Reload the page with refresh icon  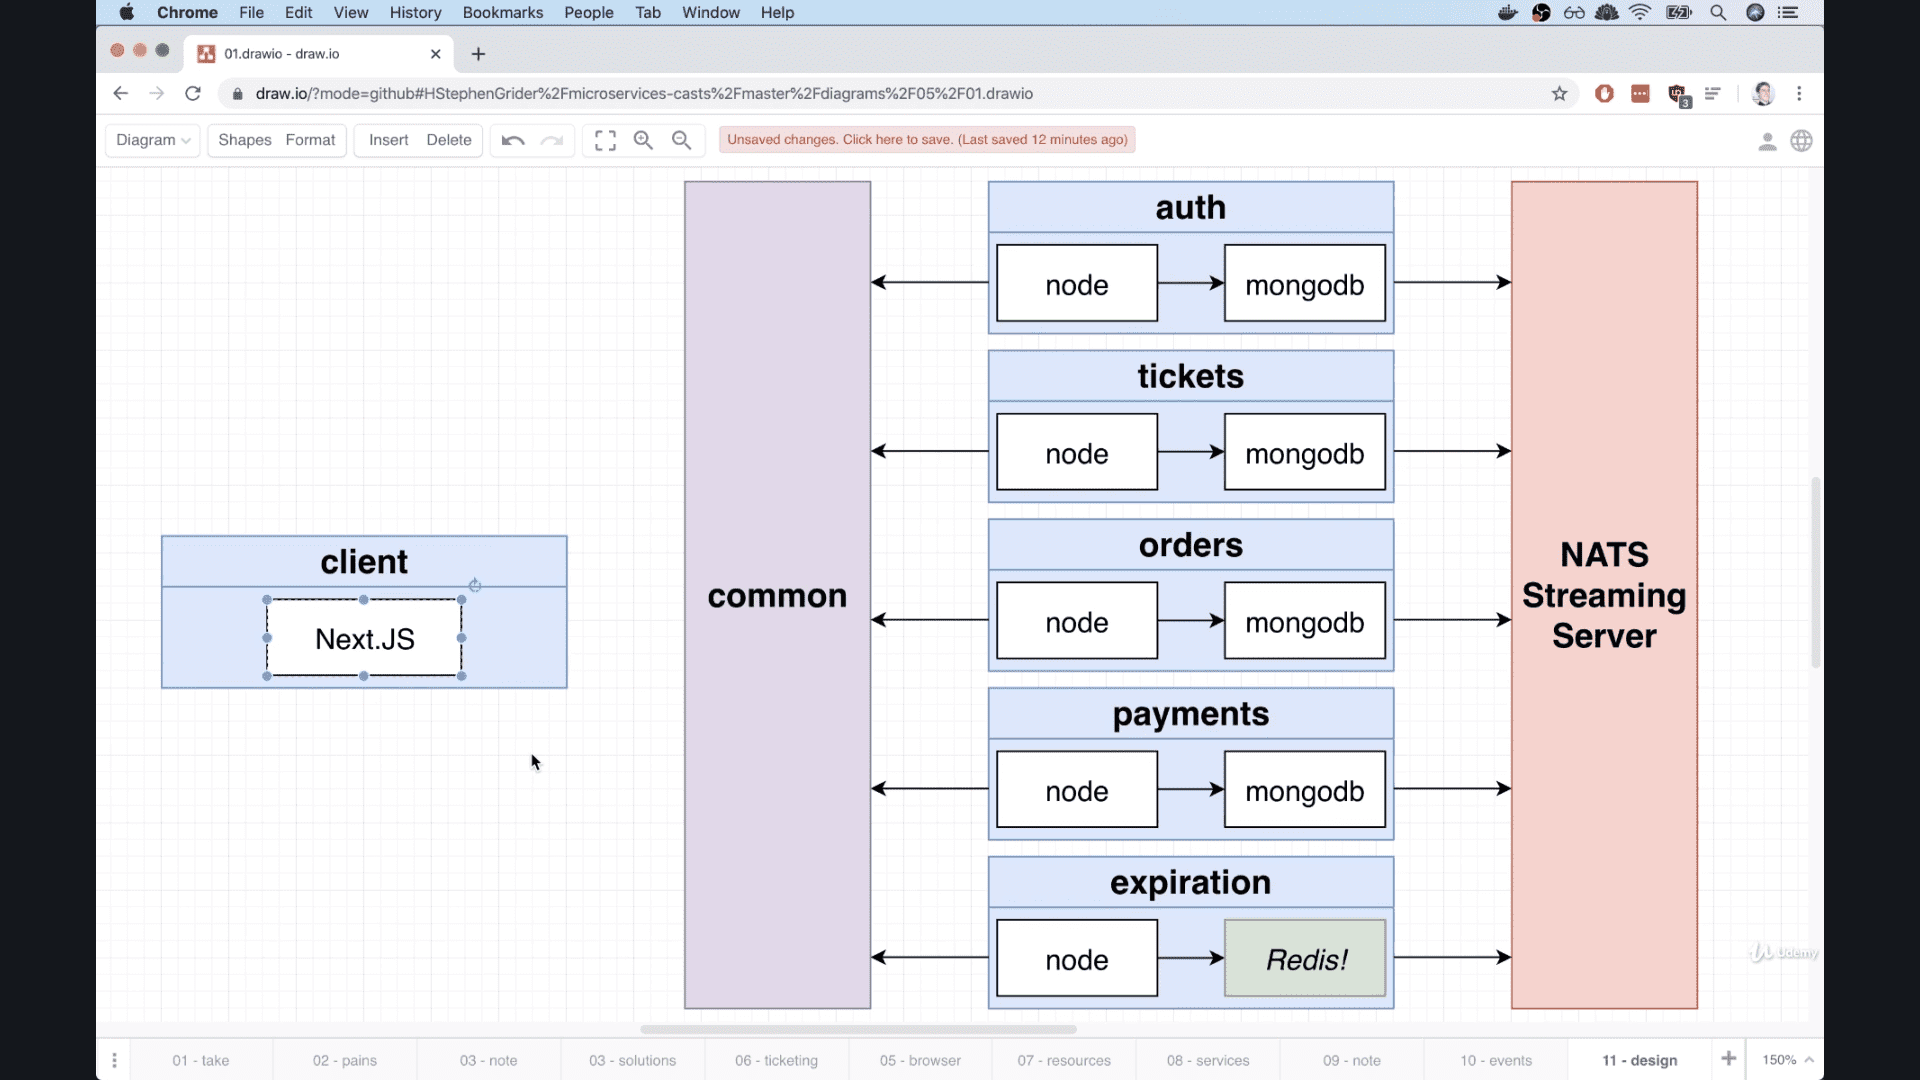193,94
